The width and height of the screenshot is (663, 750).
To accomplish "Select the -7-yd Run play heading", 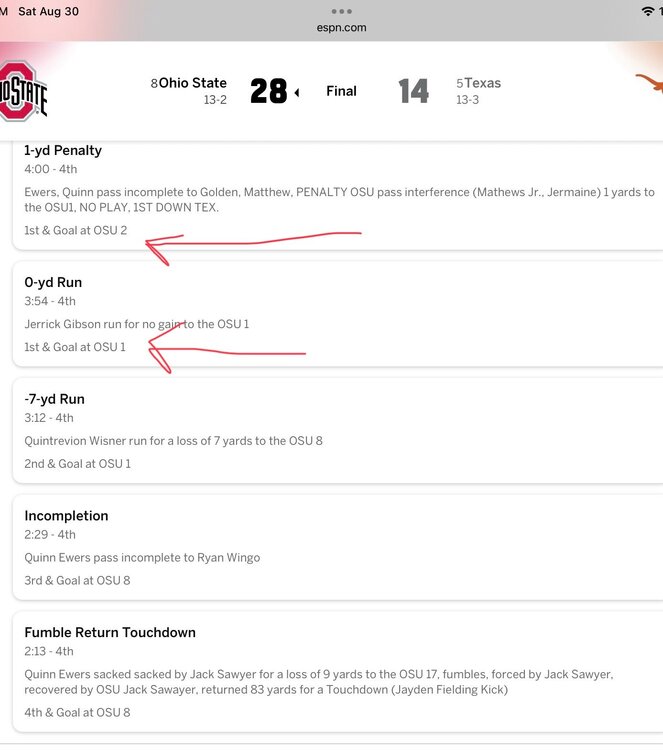I will click(x=56, y=399).
